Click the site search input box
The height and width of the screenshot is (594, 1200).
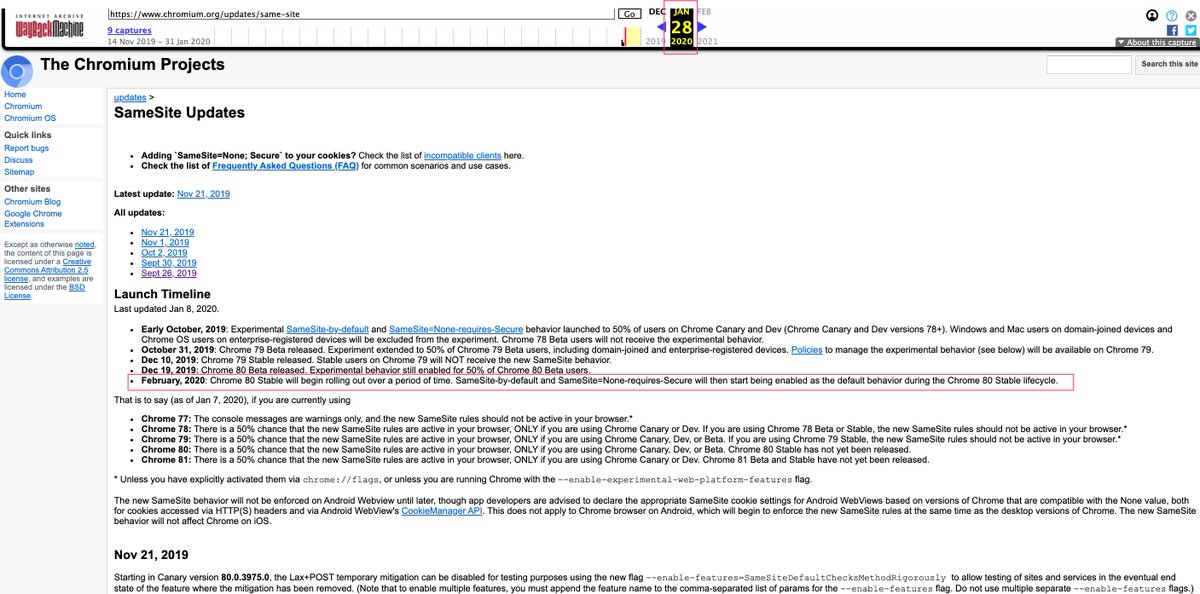(1089, 64)
